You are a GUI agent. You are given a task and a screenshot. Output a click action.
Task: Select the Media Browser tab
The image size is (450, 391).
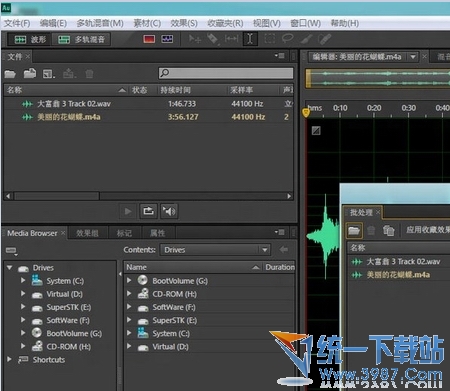pyautogui.click(x=32, y=233)
